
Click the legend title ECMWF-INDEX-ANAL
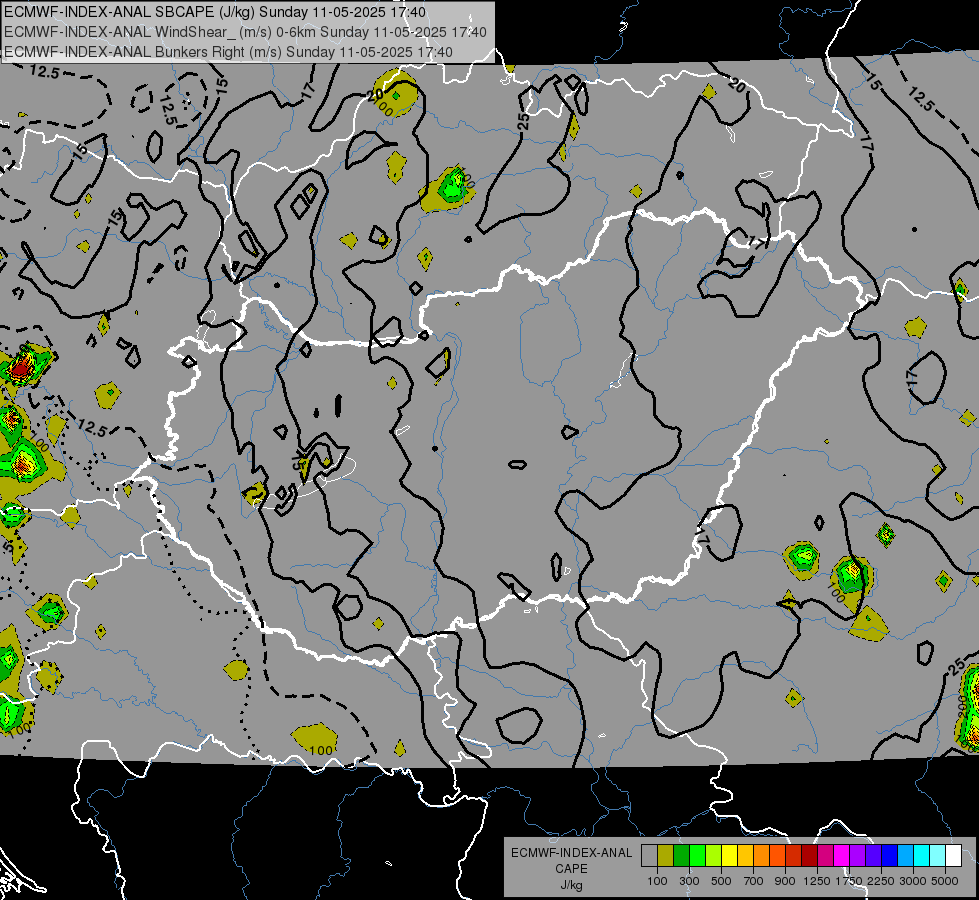(571, 853)
